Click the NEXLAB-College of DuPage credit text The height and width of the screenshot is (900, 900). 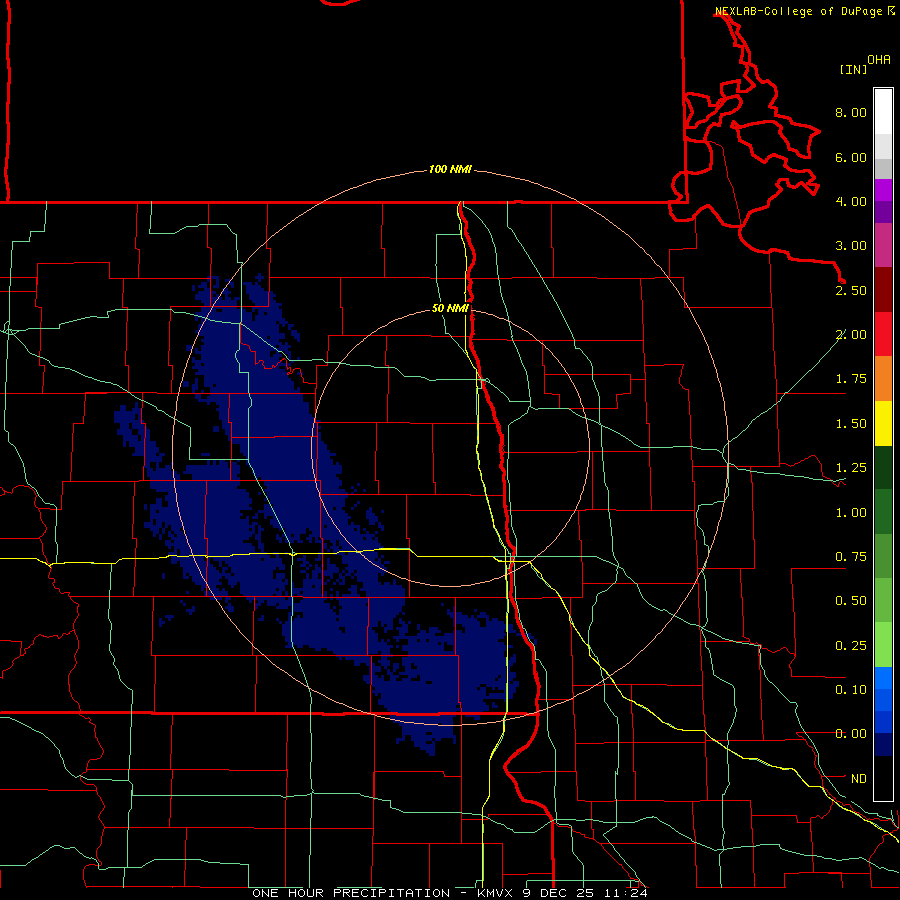click(x=799, y=11)
